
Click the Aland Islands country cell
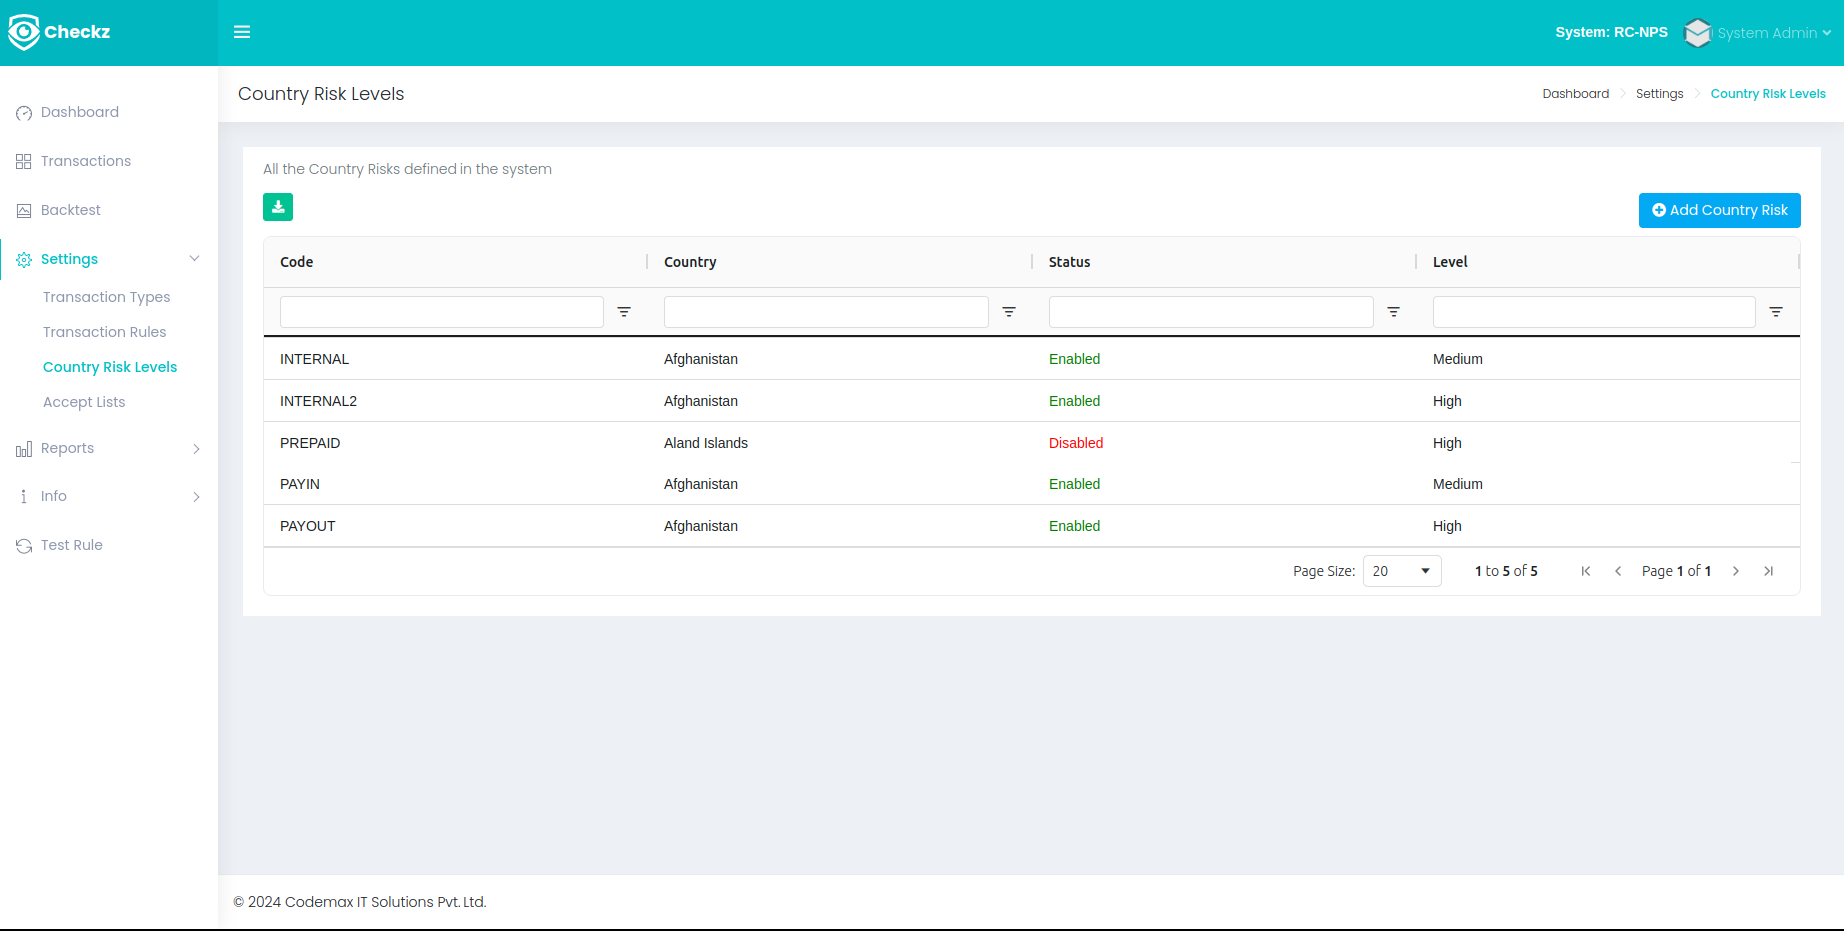[x=706, y=443]
